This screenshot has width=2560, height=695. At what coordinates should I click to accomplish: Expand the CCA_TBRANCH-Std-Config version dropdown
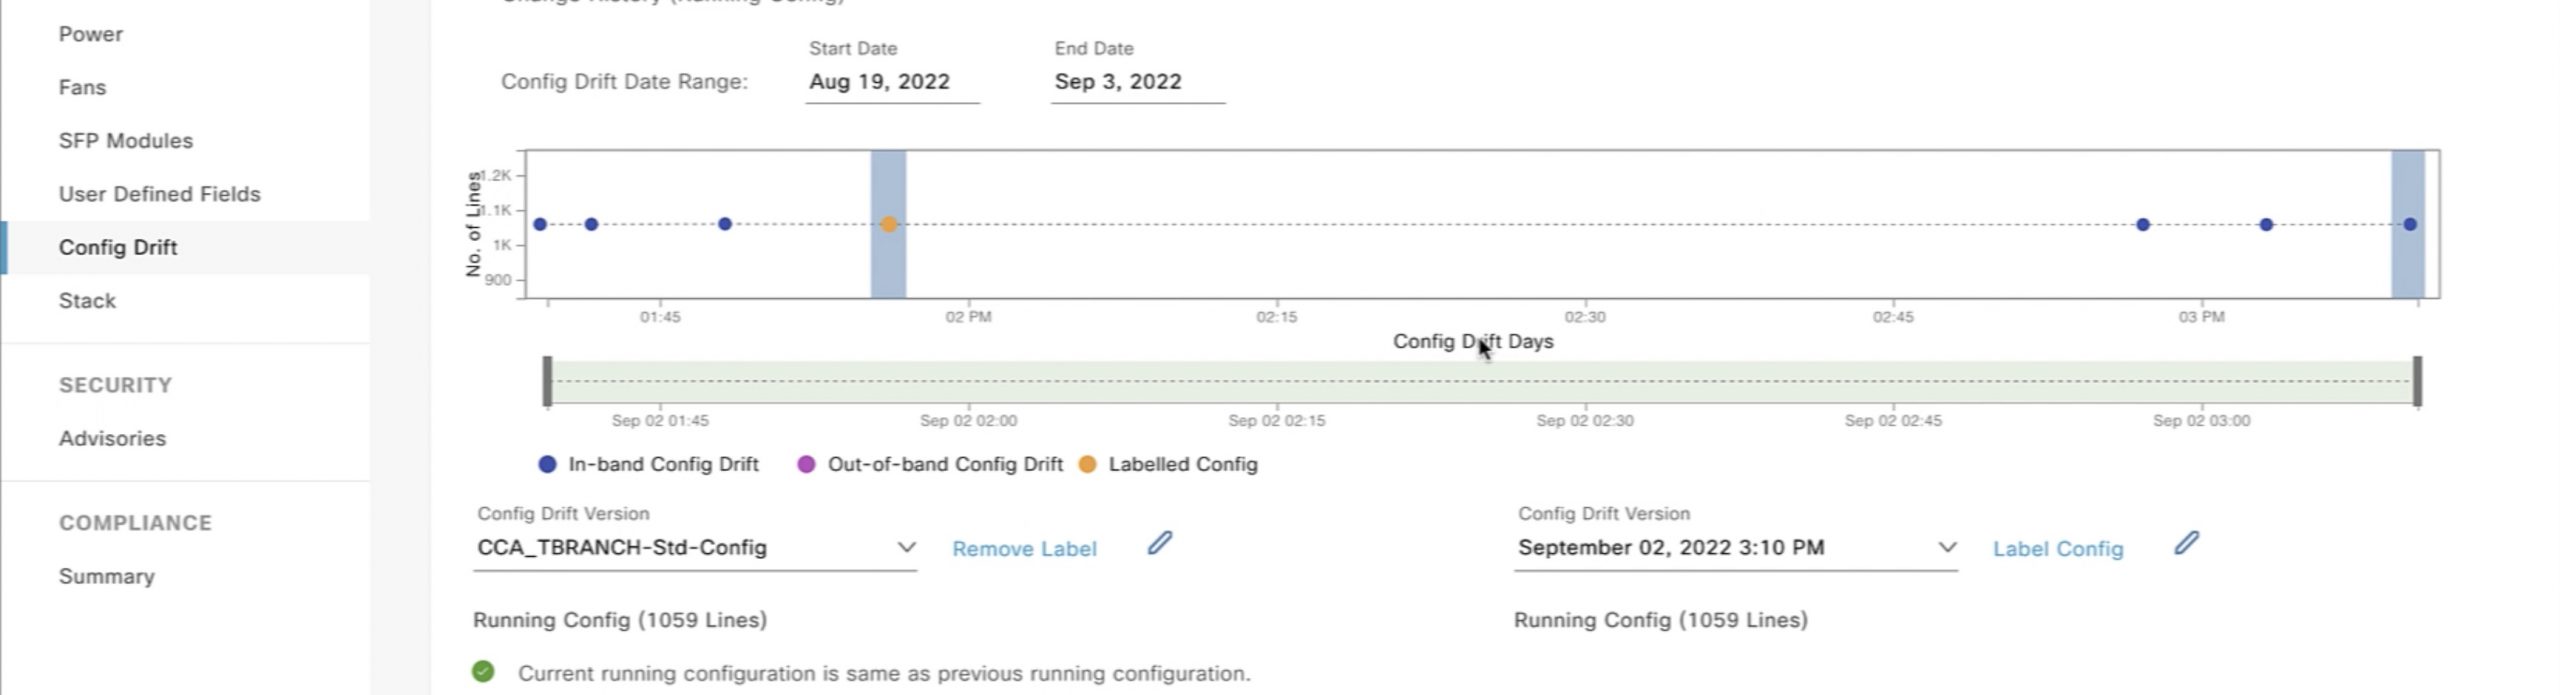click(x=905, y=547)
